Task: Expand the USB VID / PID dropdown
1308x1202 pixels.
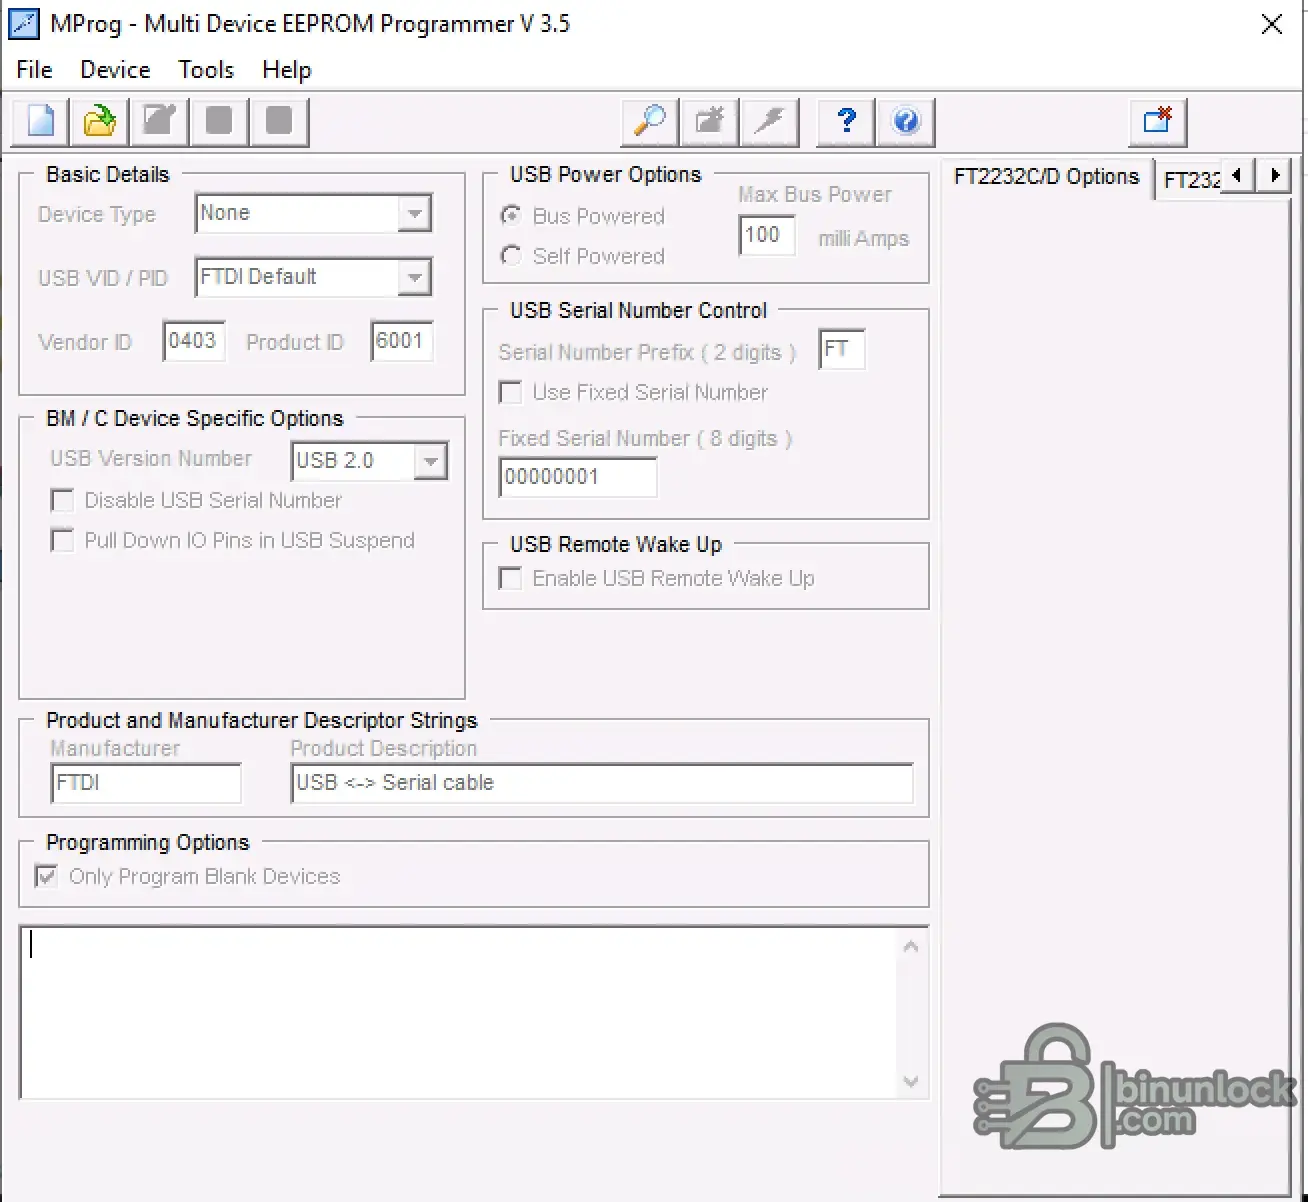Action: click(x=414, y=278)
